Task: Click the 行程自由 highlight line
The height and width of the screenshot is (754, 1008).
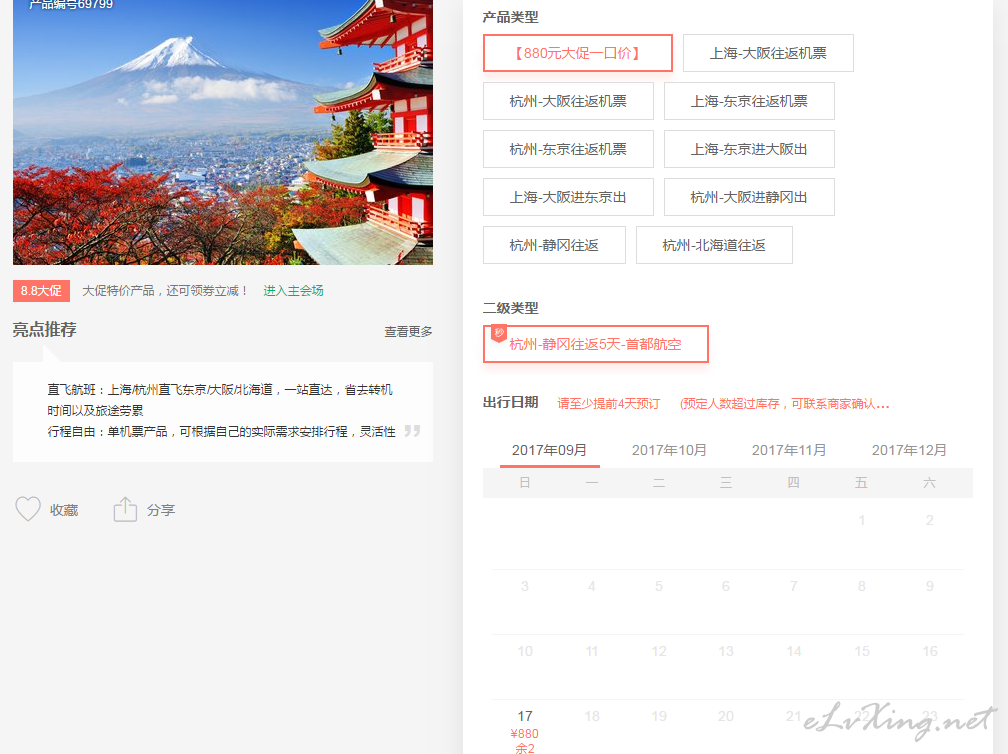Action: coord(221,431)
